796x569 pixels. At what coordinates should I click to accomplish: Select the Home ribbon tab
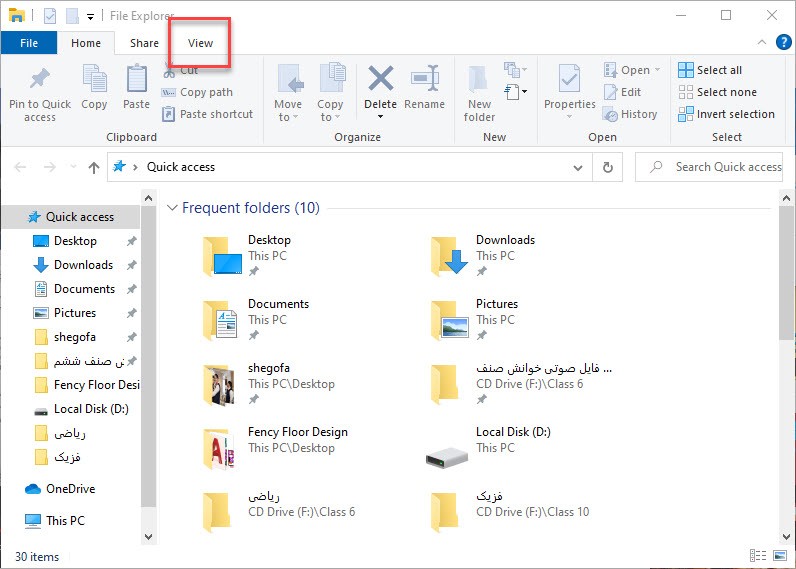pos(86,43)
